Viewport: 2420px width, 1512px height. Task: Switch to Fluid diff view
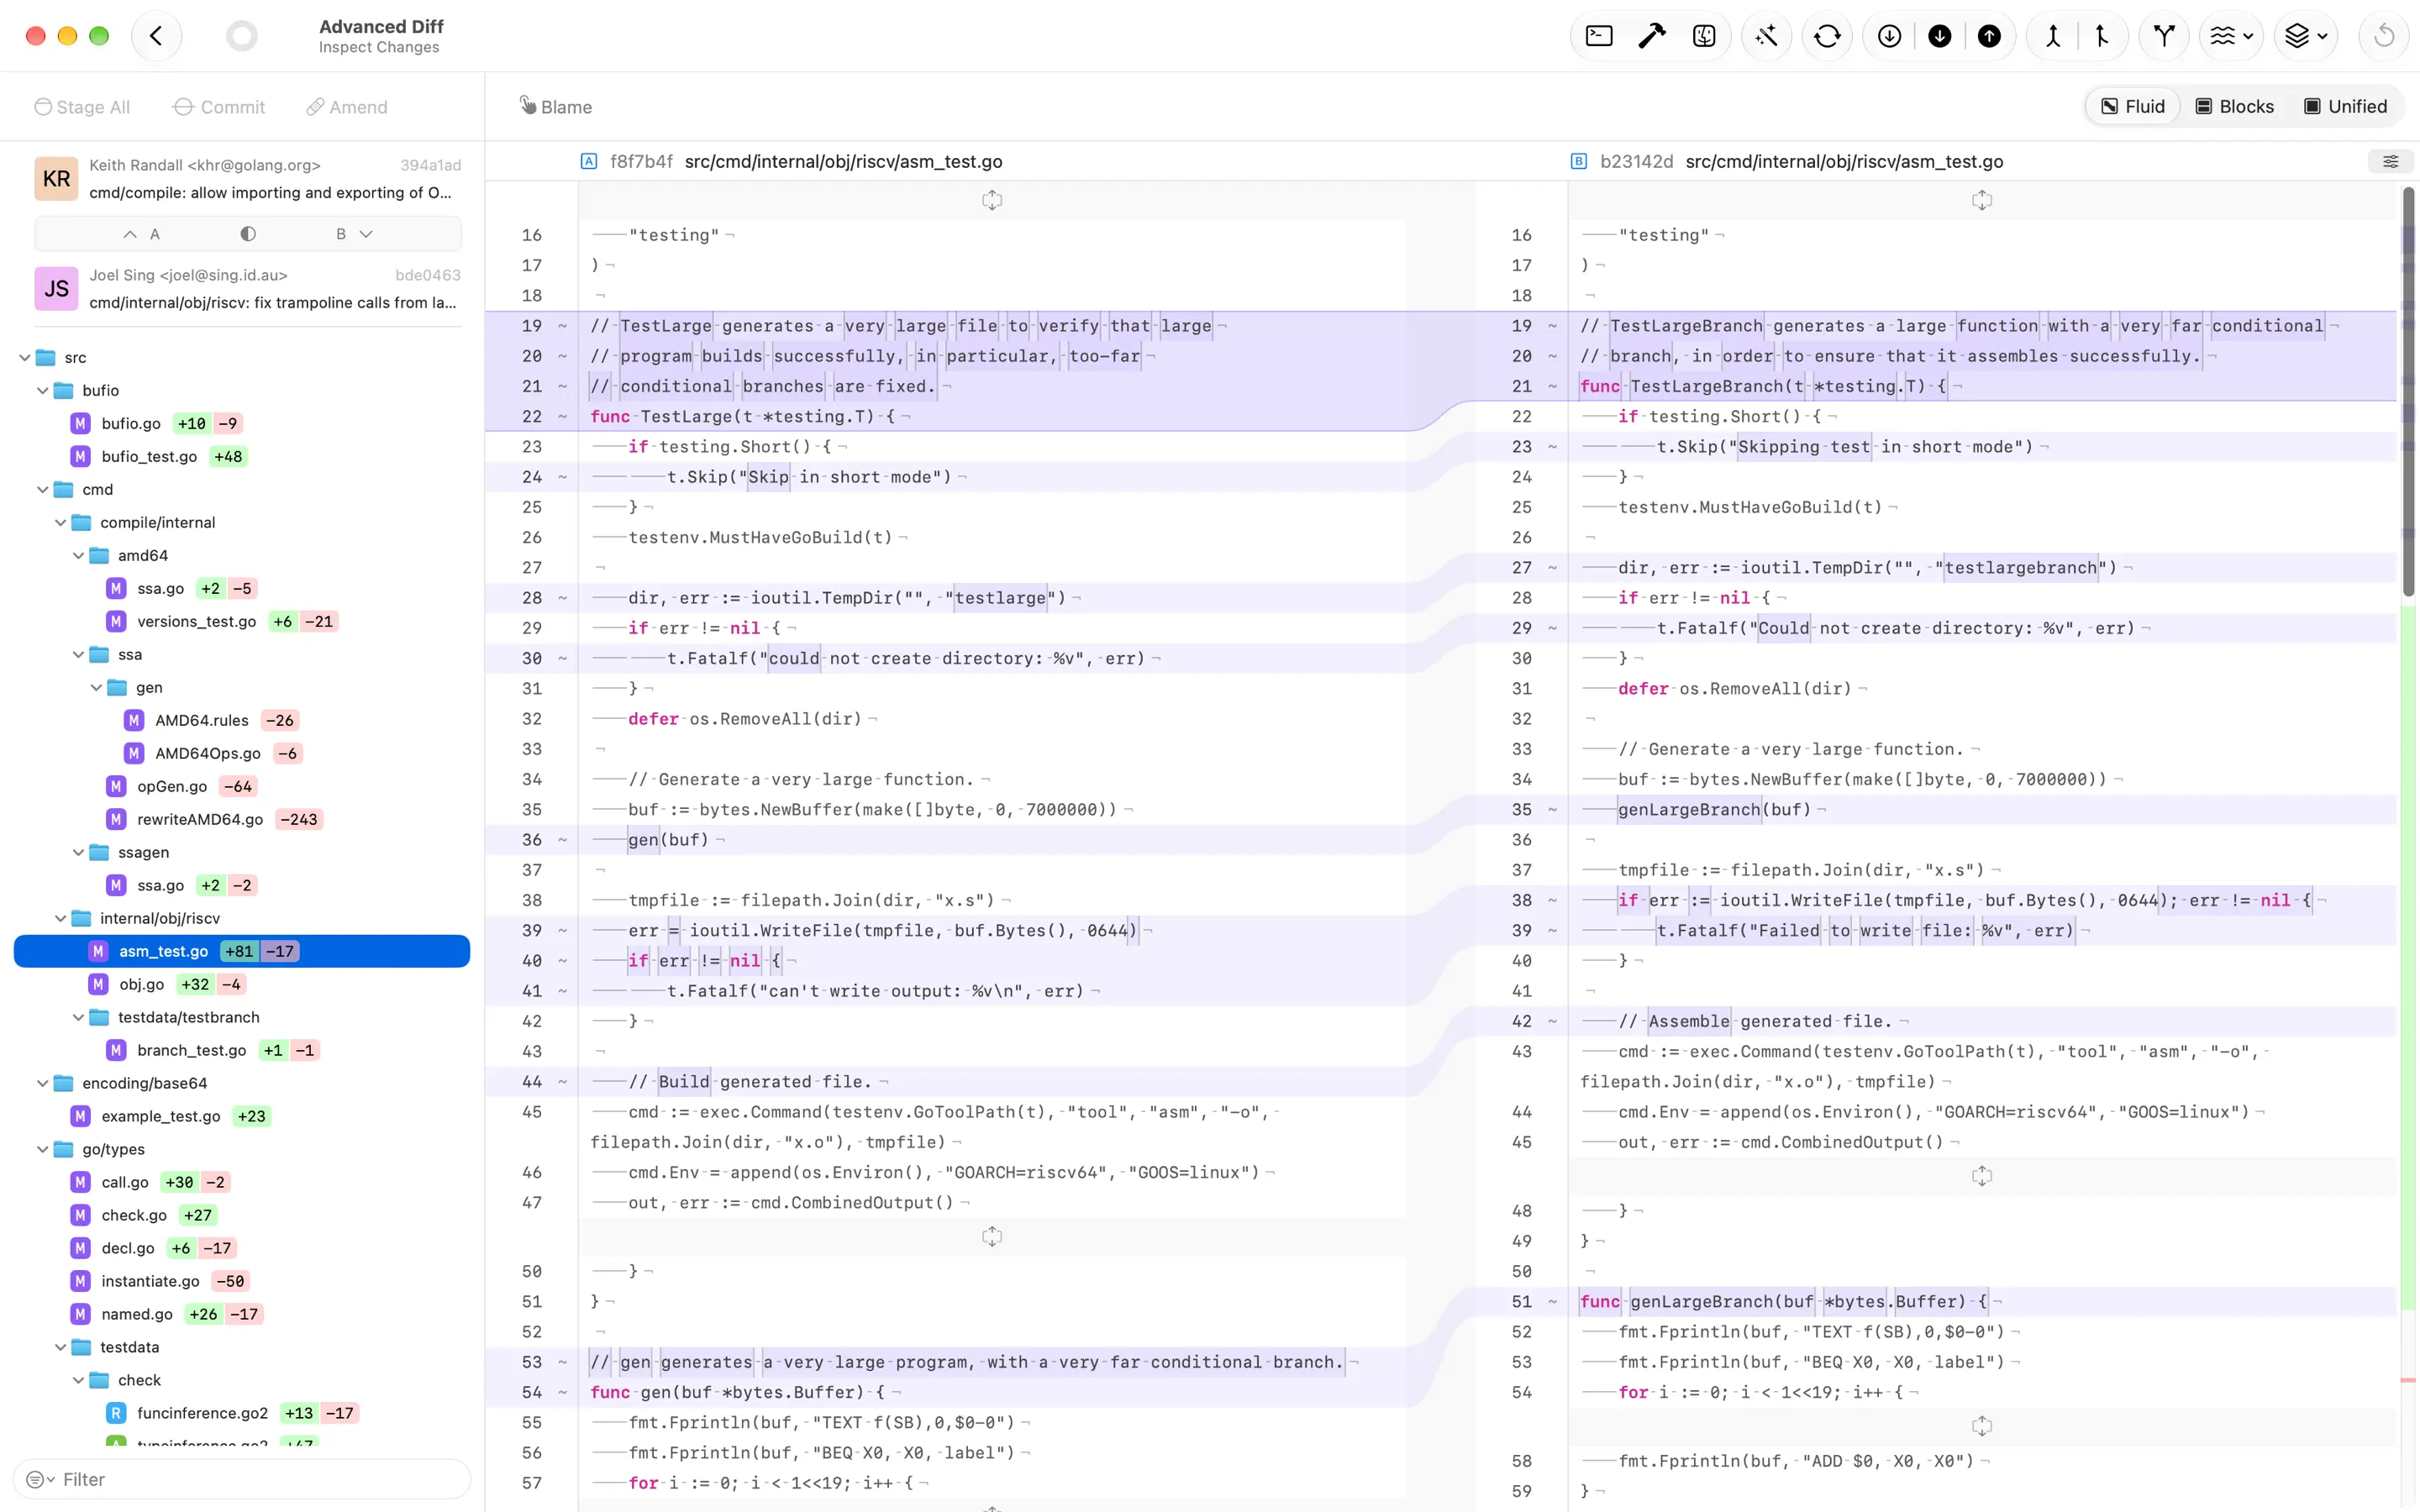(2133, 106)
